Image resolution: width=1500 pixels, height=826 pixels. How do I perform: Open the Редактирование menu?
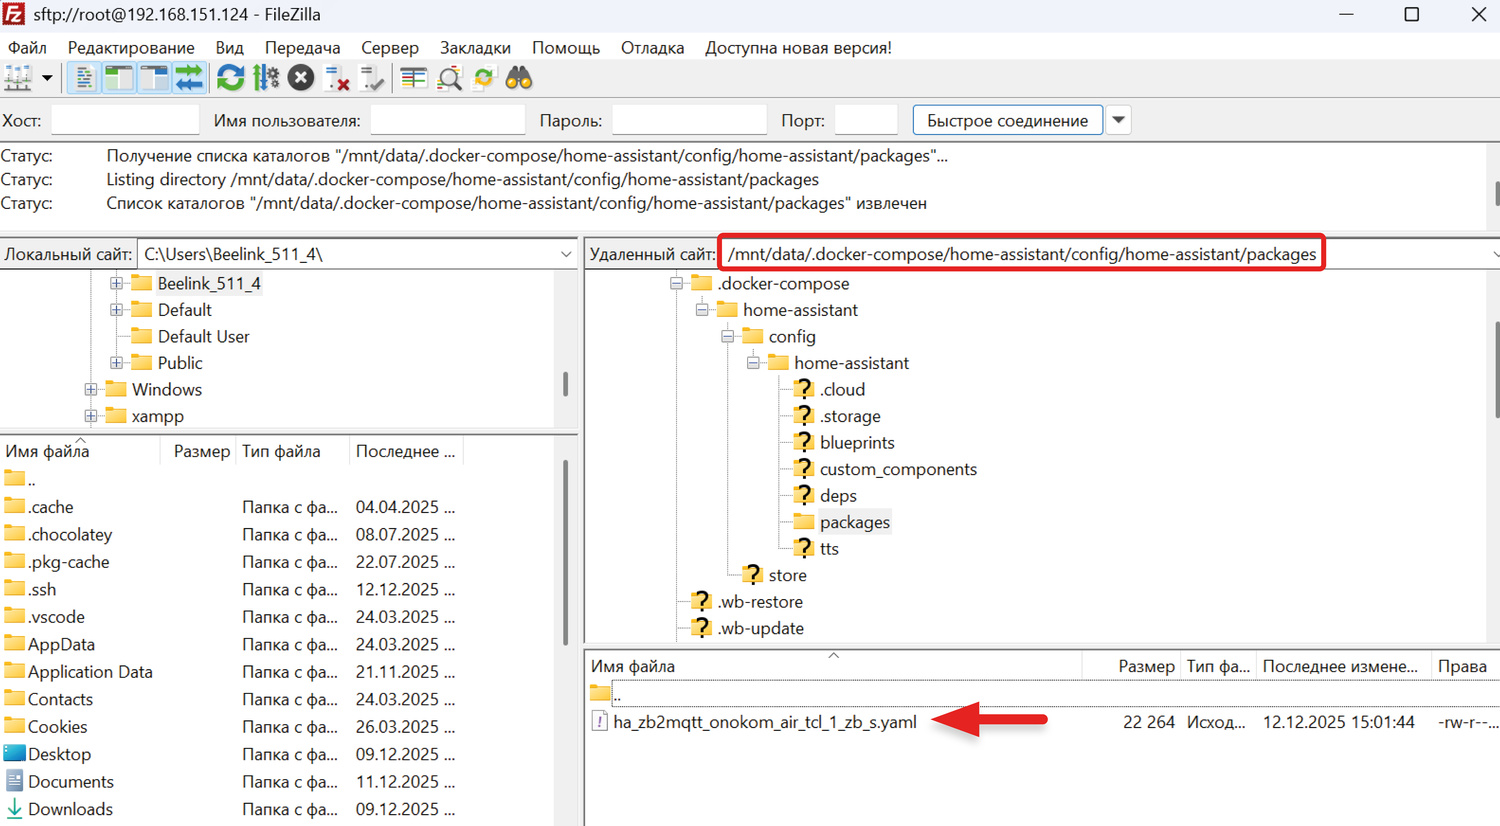(131, 47)
